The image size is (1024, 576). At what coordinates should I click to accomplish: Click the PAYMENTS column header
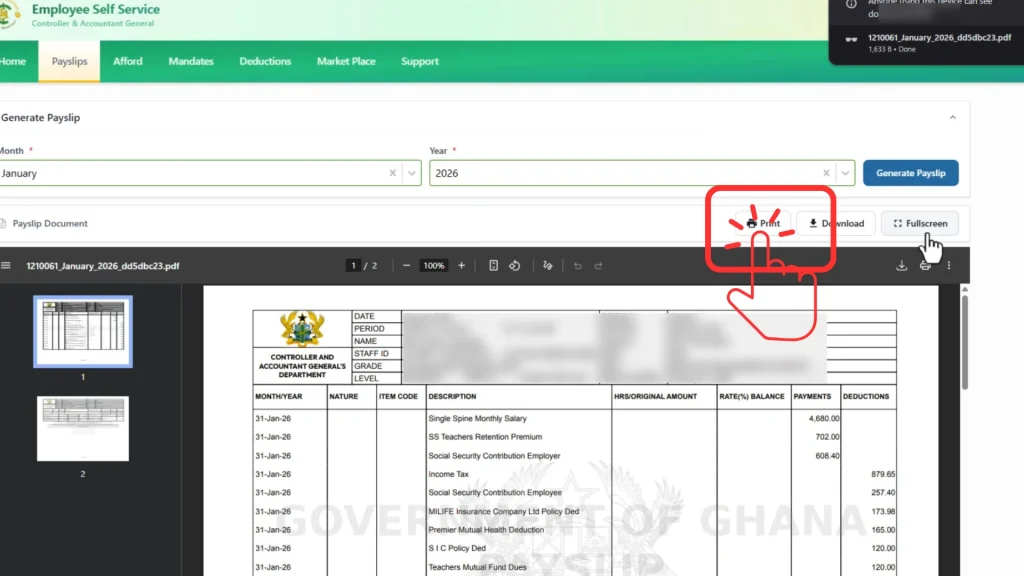(x=812, y=396)
